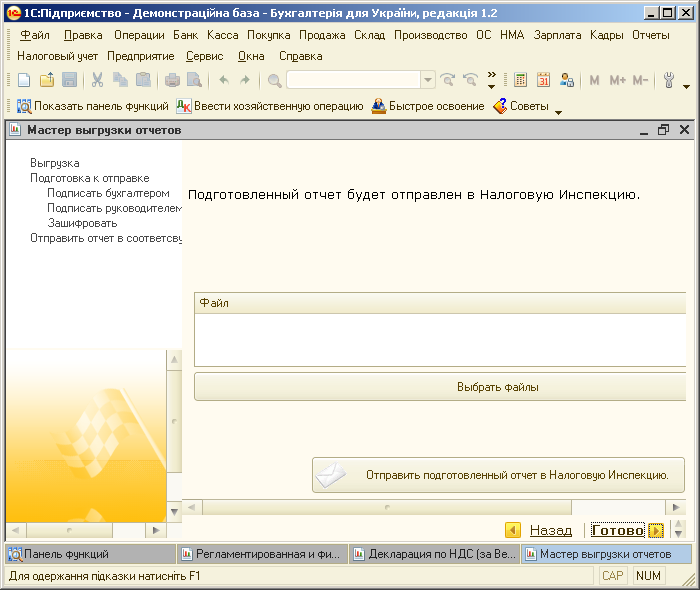Click the Paste clipboard icon
Viewport: 700px width, 590px height.
(x=143, y=80)
